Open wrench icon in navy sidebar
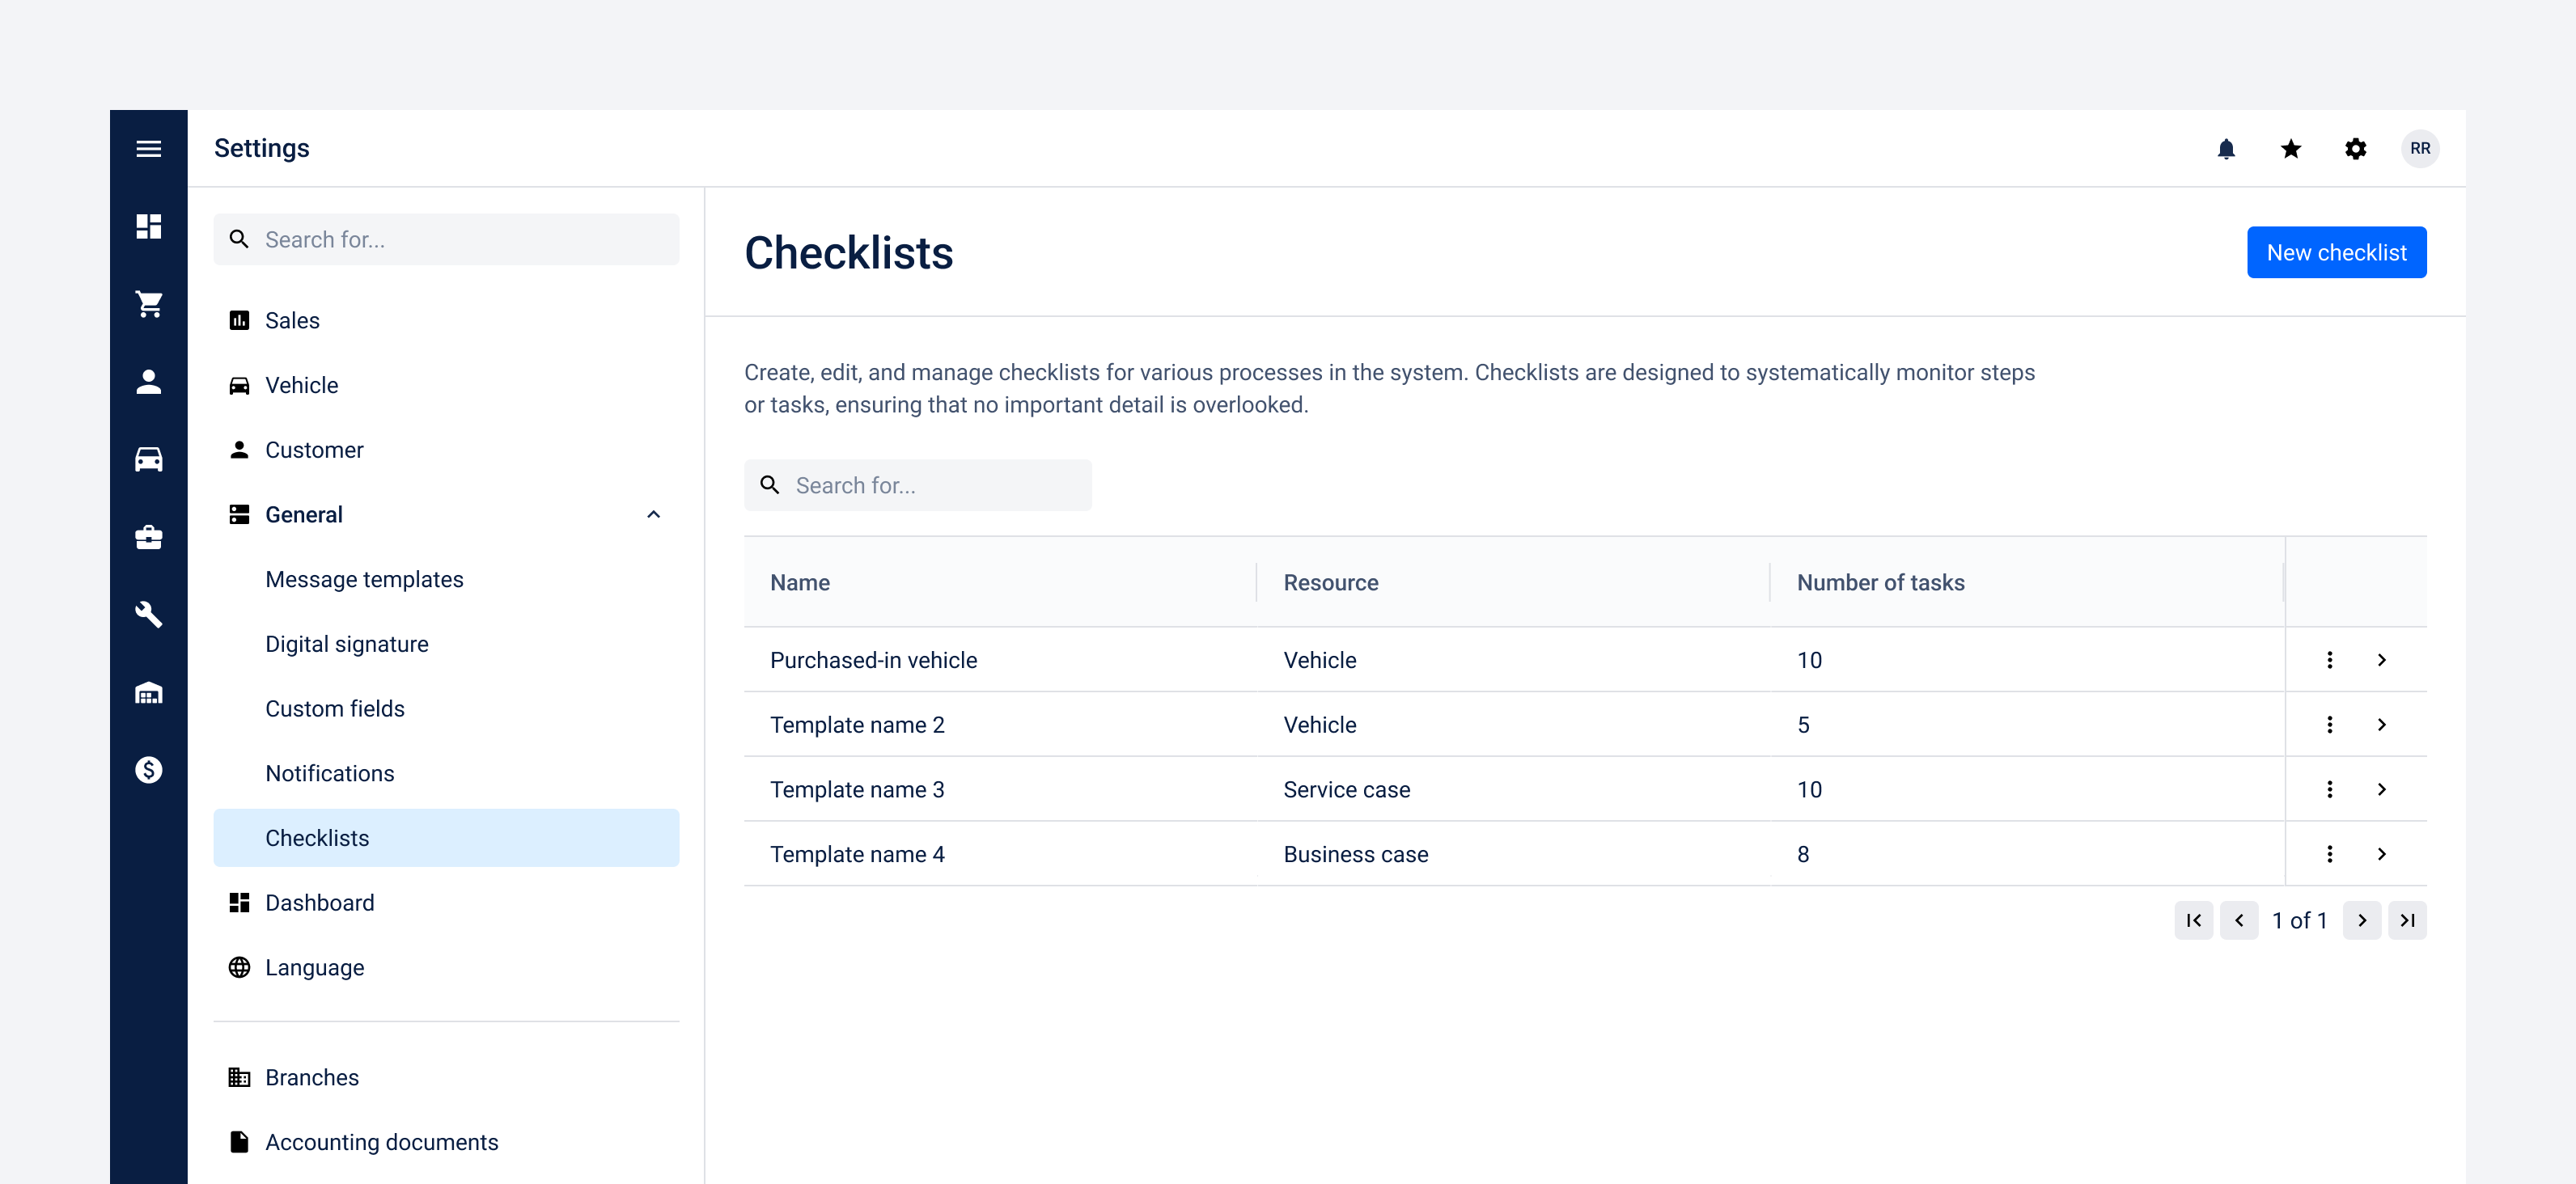The width and height of the screenshot is (2576, 1184). [x=148, y=614]
